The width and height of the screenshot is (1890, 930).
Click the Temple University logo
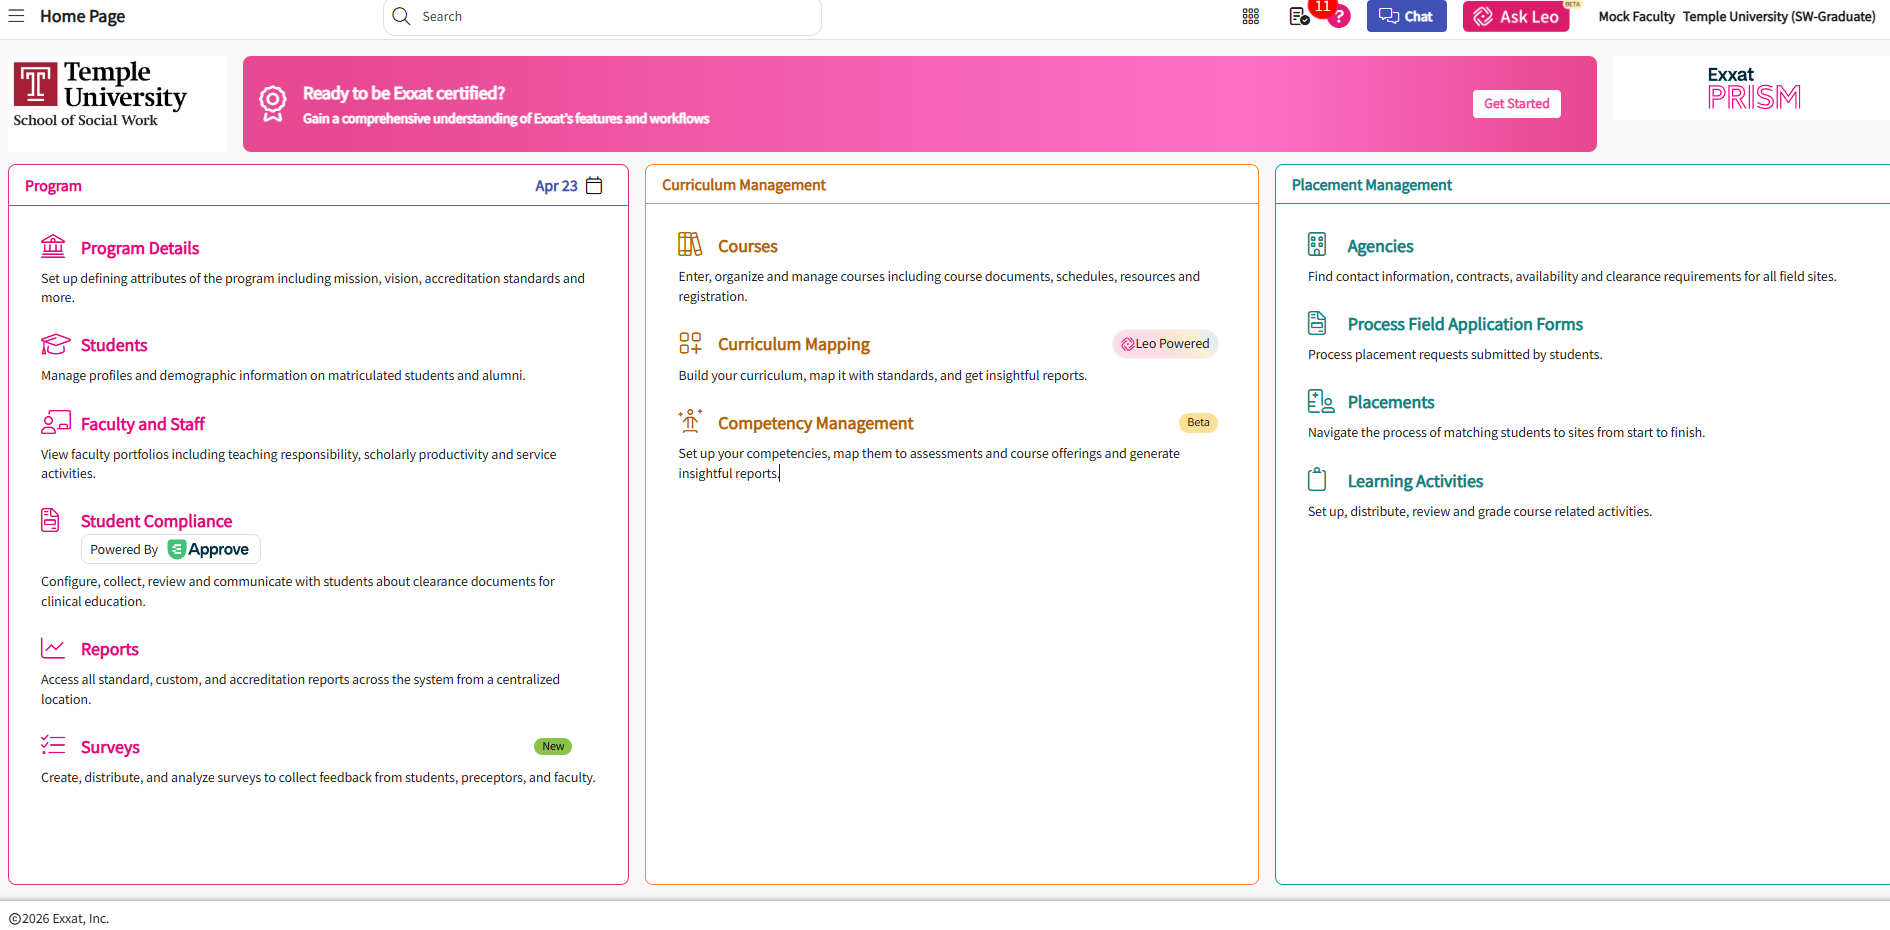[x=100, y=95]
